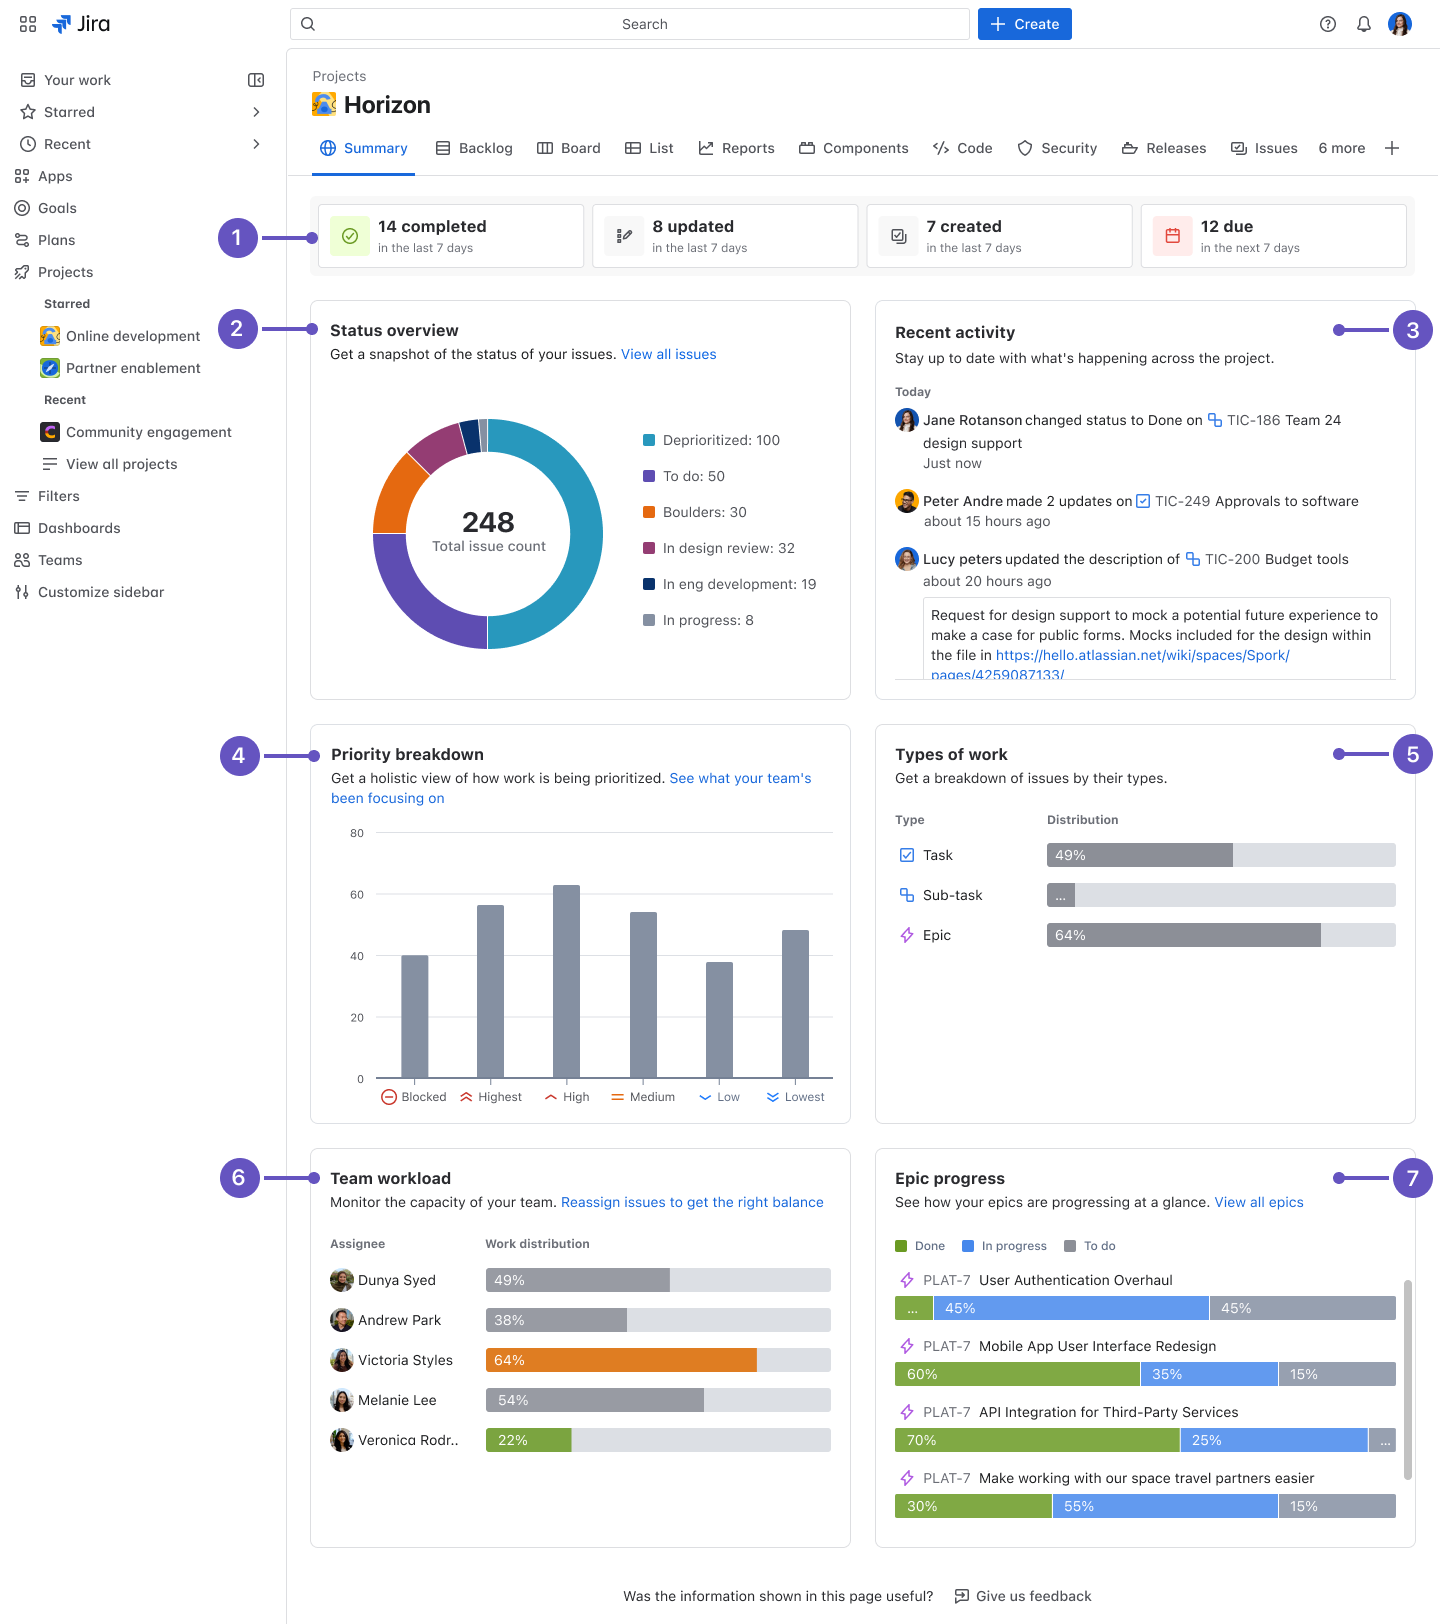Add a new tab with the plus icon
The height and width of the screenshot is (1624, 1440).
tap(1392, 148)
